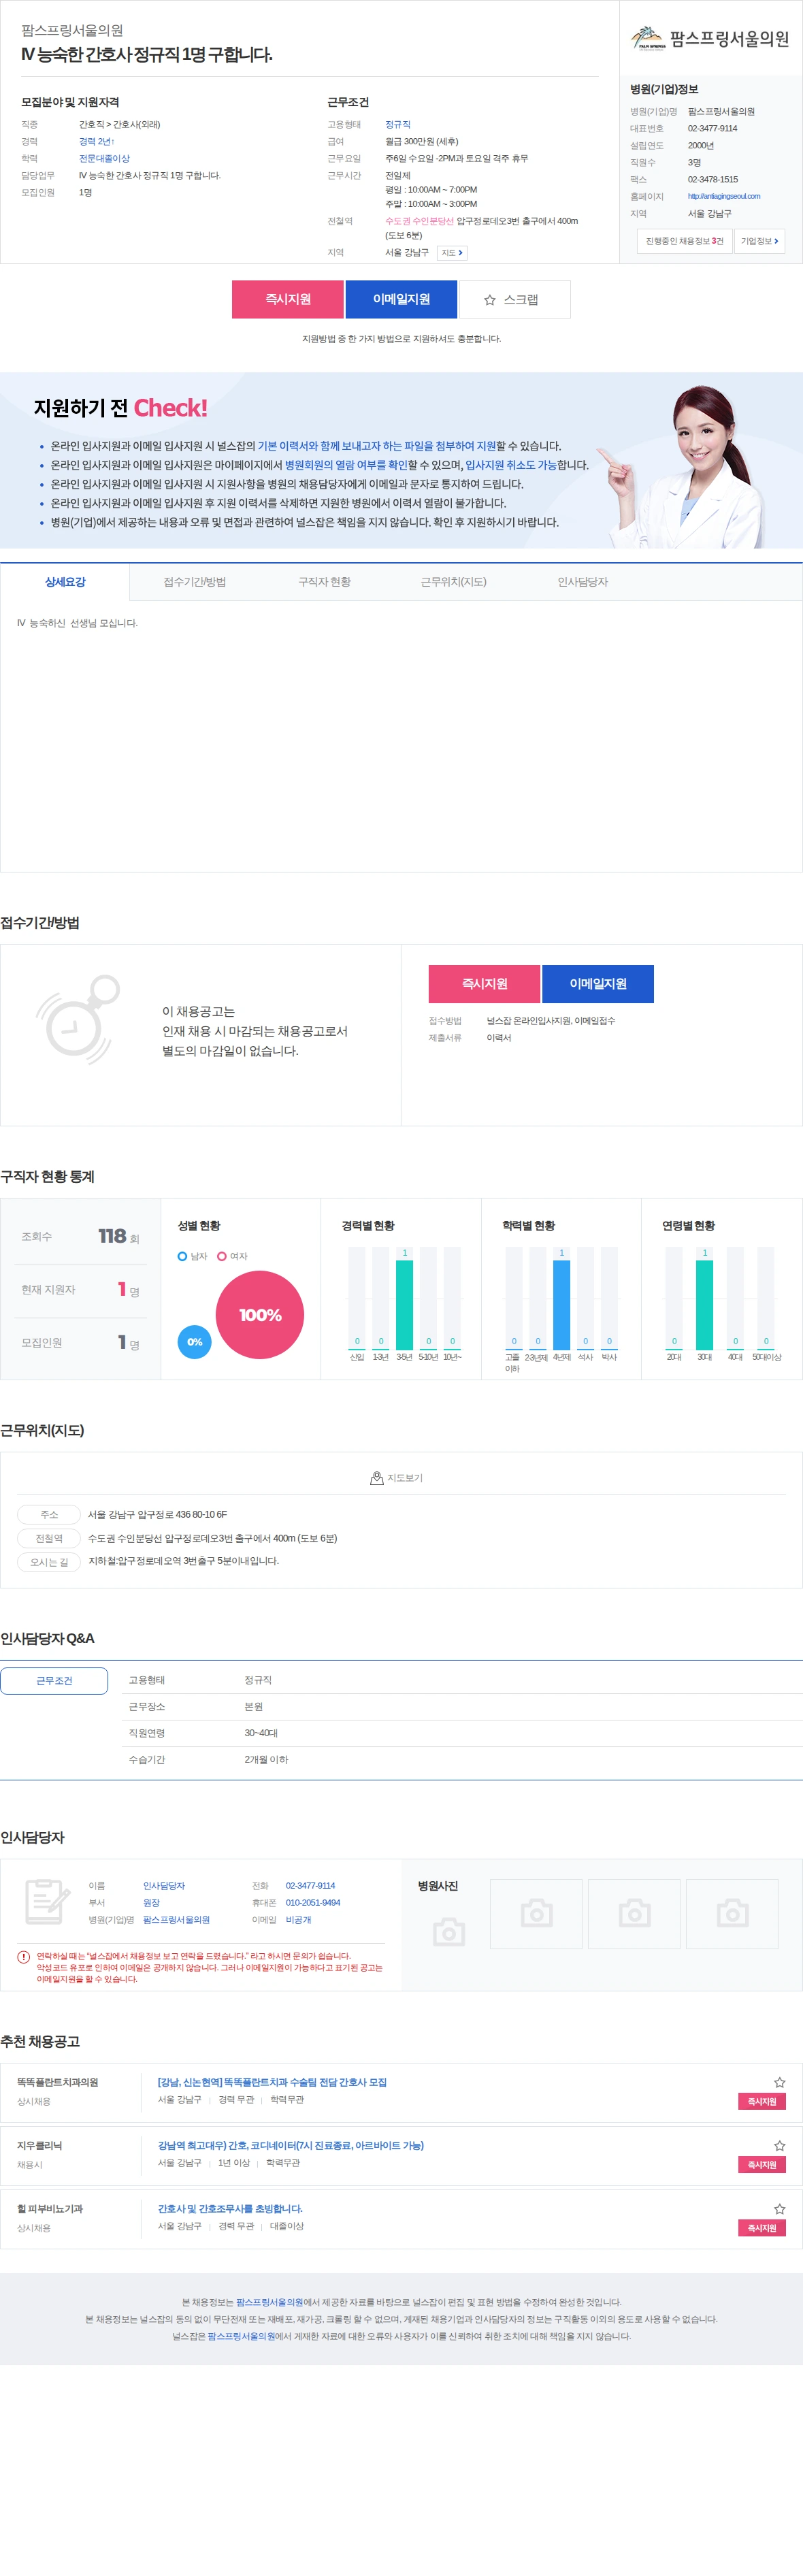Click the 02-3477-9114 phone link in 인사담당자

(310, 1885)
